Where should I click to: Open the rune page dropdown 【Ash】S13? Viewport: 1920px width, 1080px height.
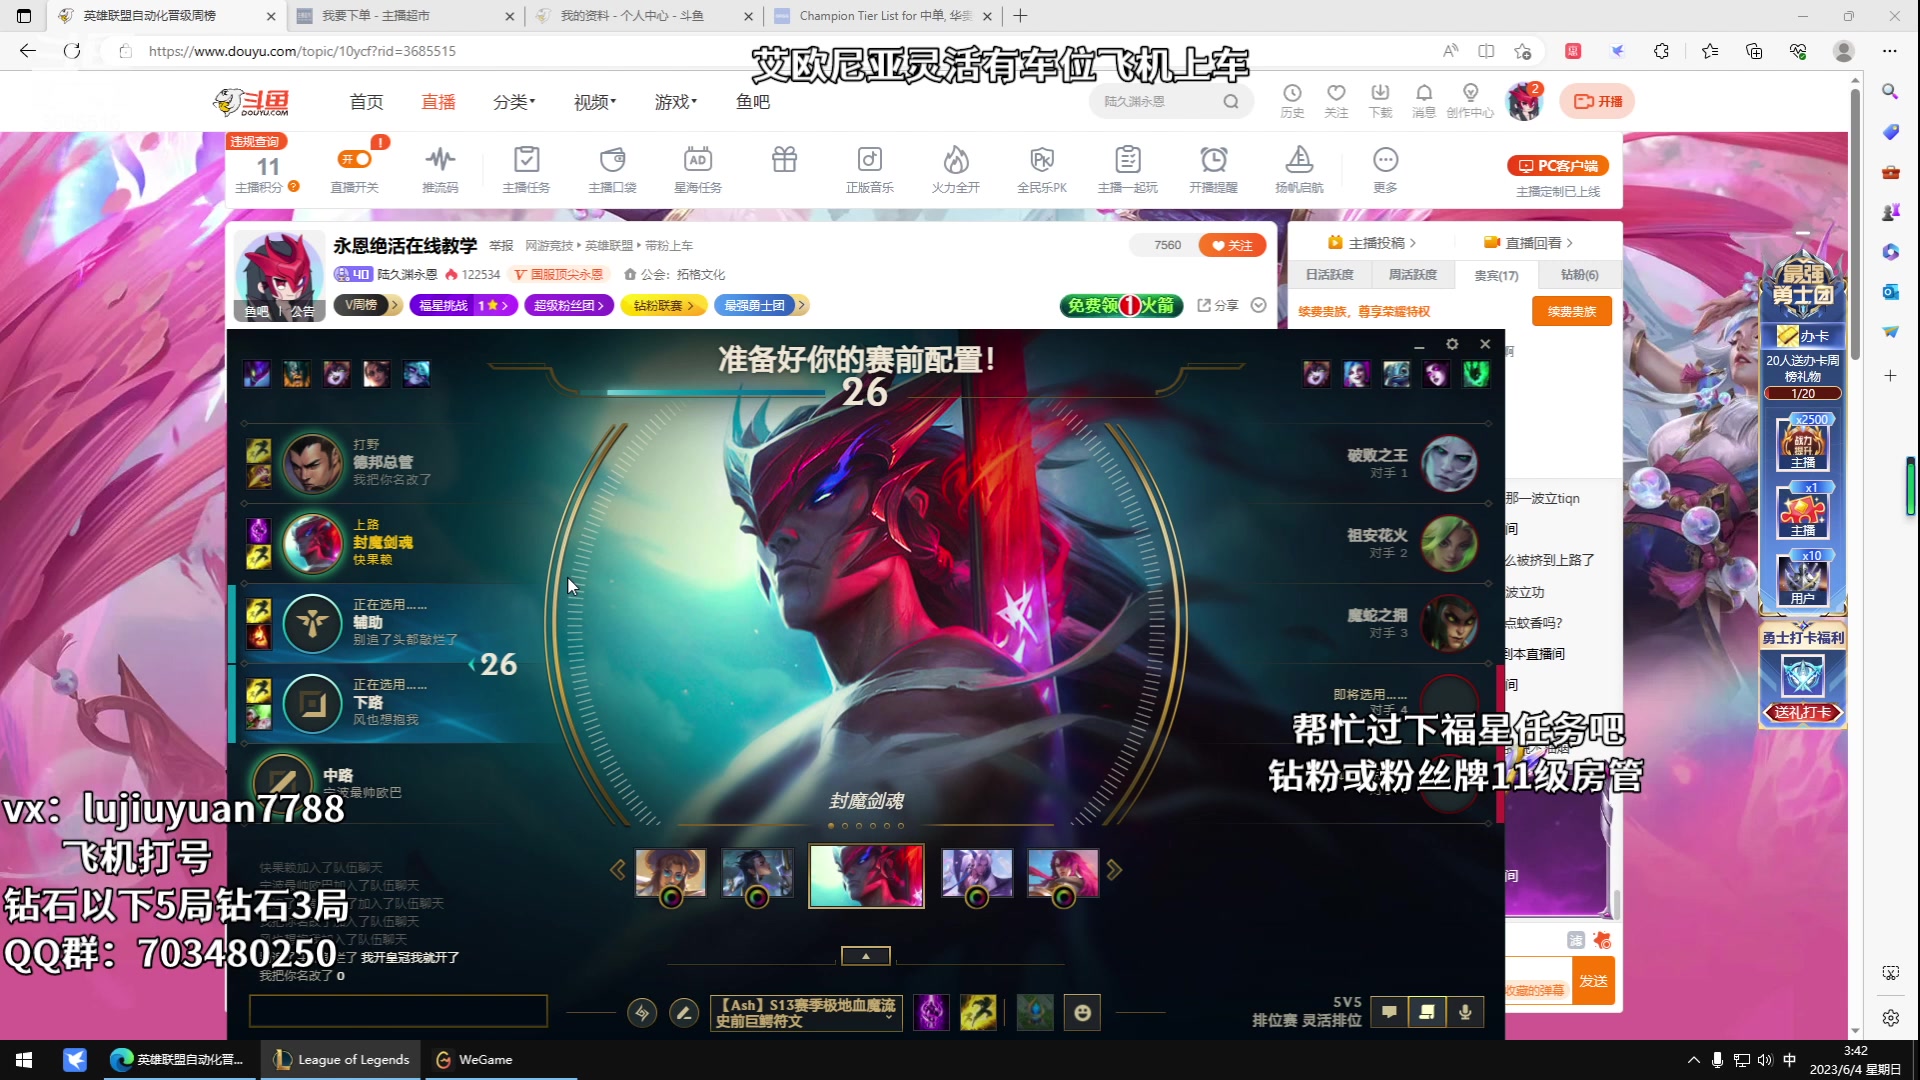[x=806, y=1013]
